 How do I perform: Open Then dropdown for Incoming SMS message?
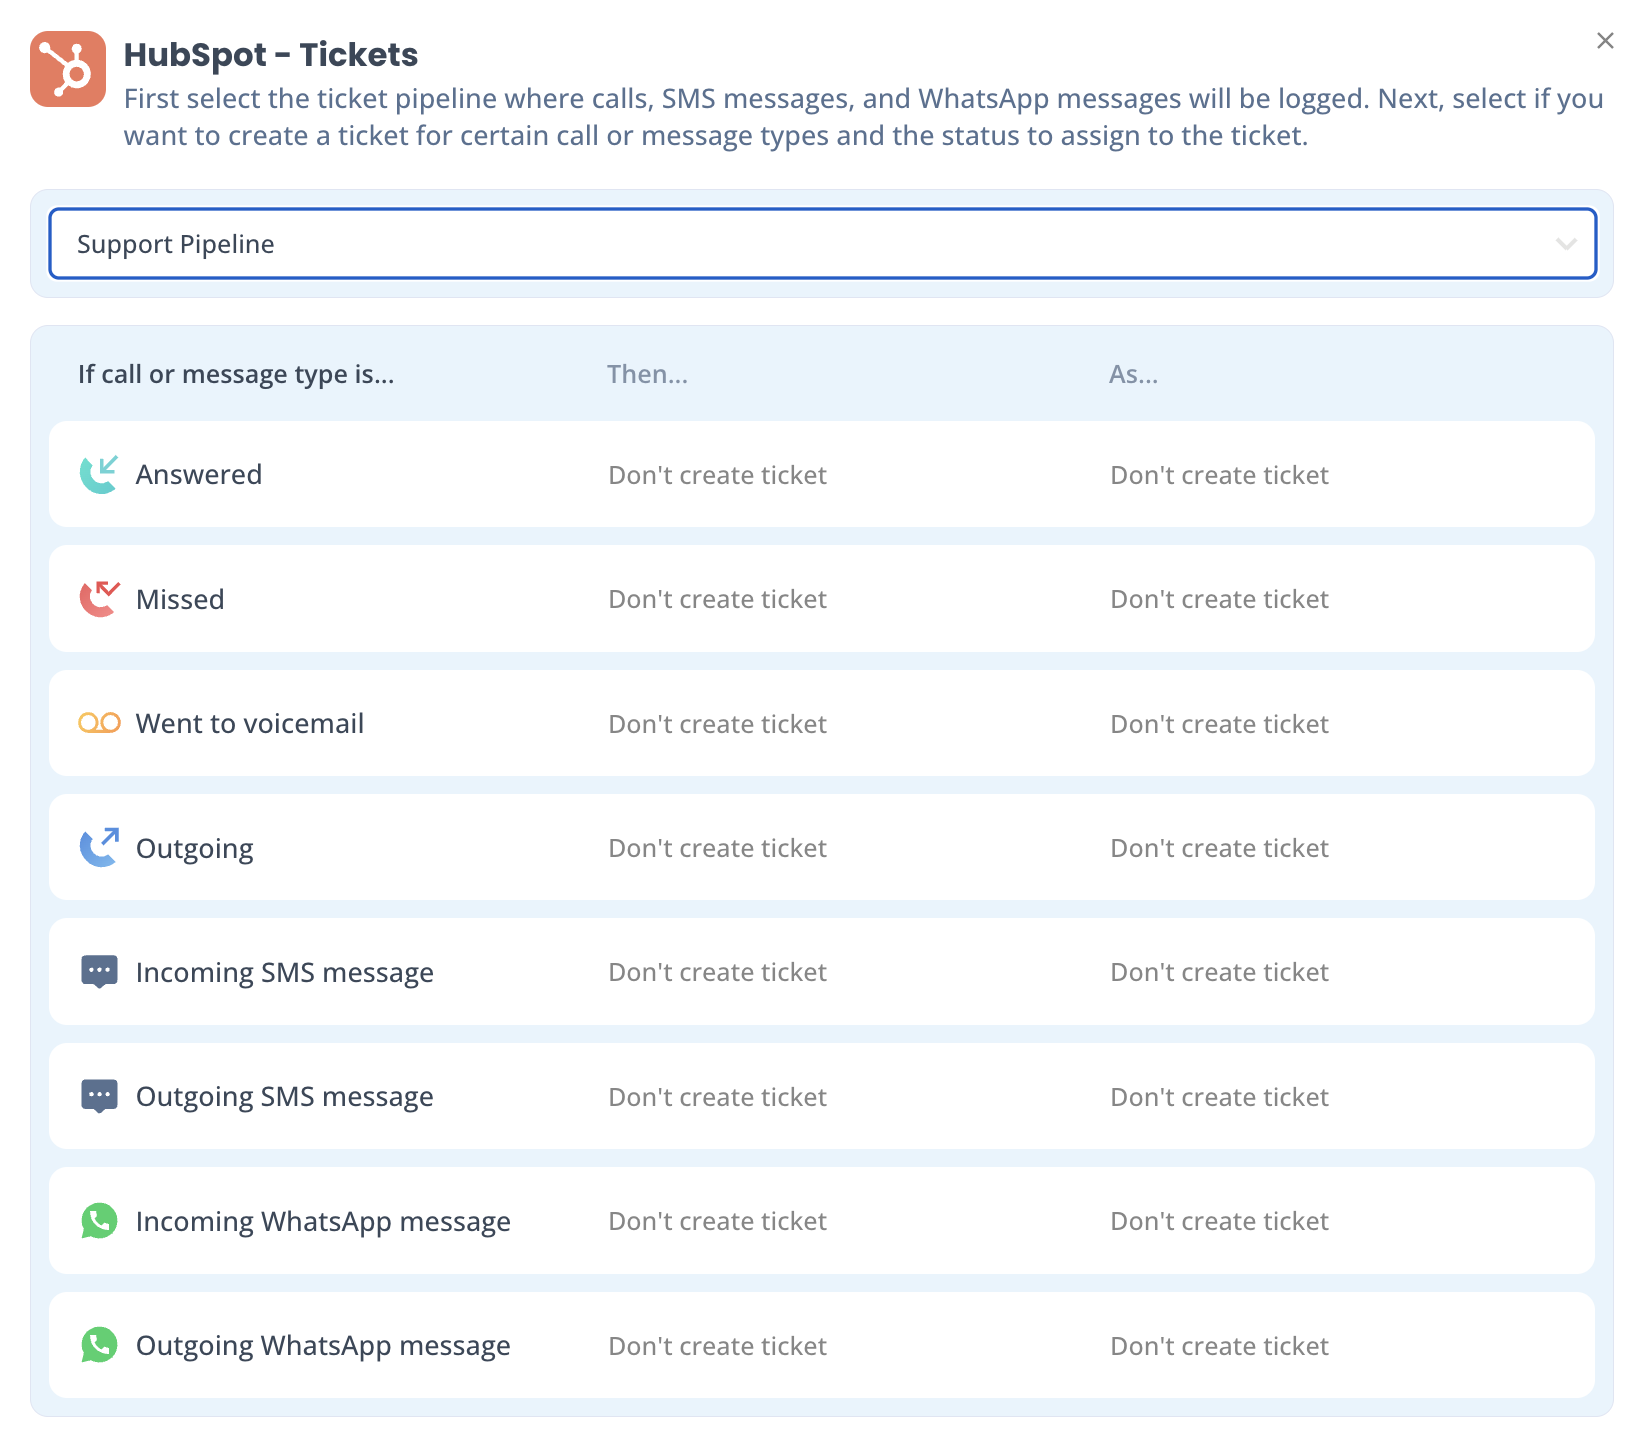718,972
